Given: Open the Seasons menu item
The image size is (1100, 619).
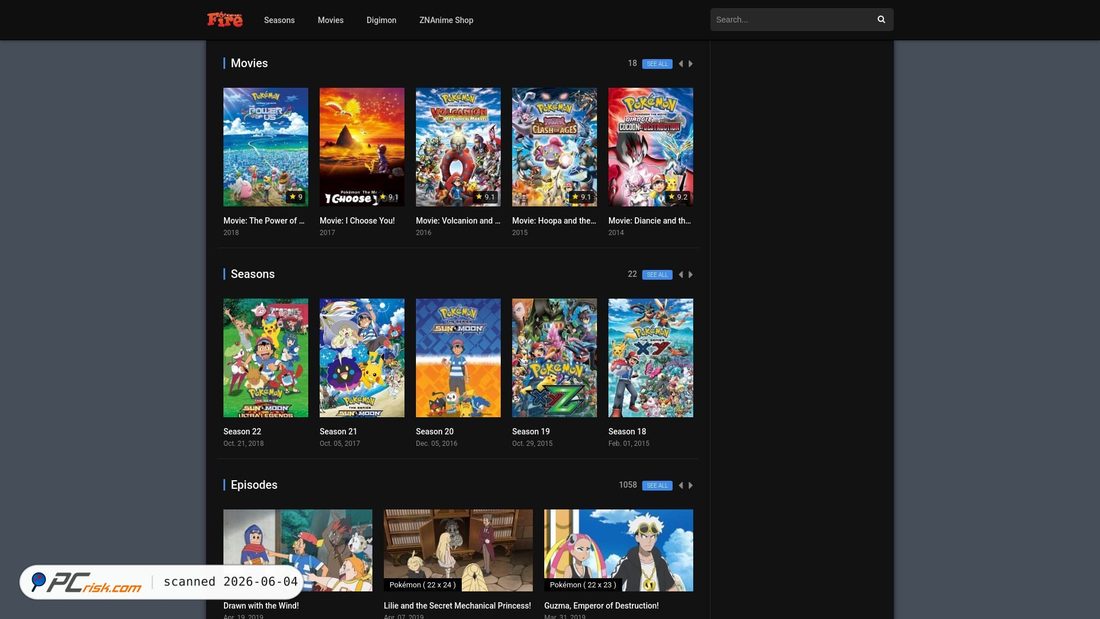Looking at the screenshot, I should [279, 20].
